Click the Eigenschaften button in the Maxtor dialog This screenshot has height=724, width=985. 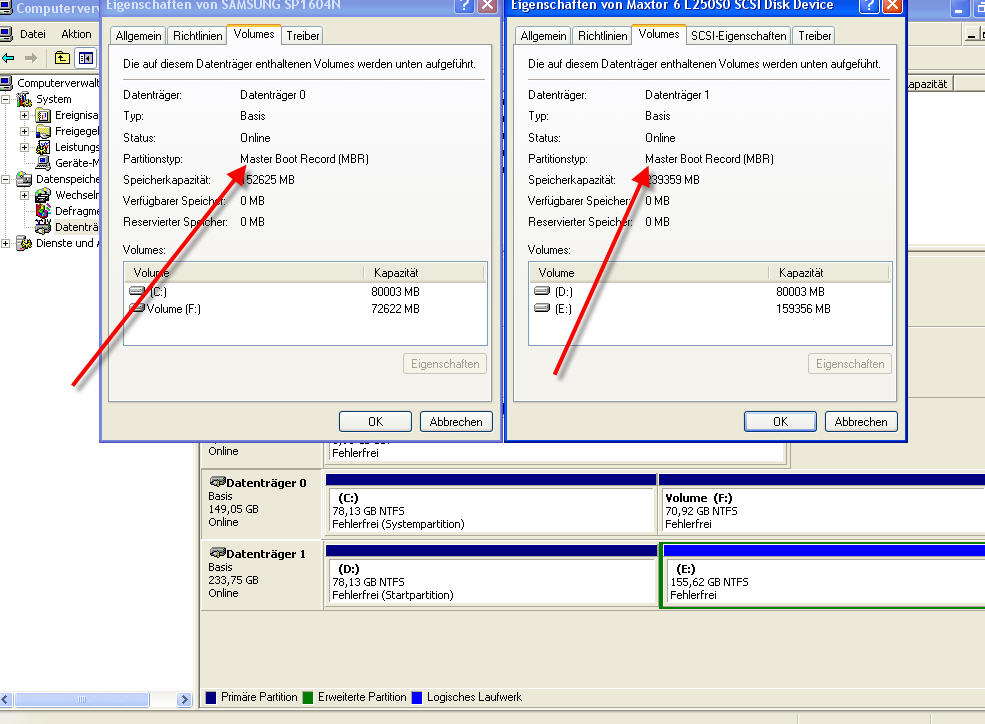click(x=850, y=364)
